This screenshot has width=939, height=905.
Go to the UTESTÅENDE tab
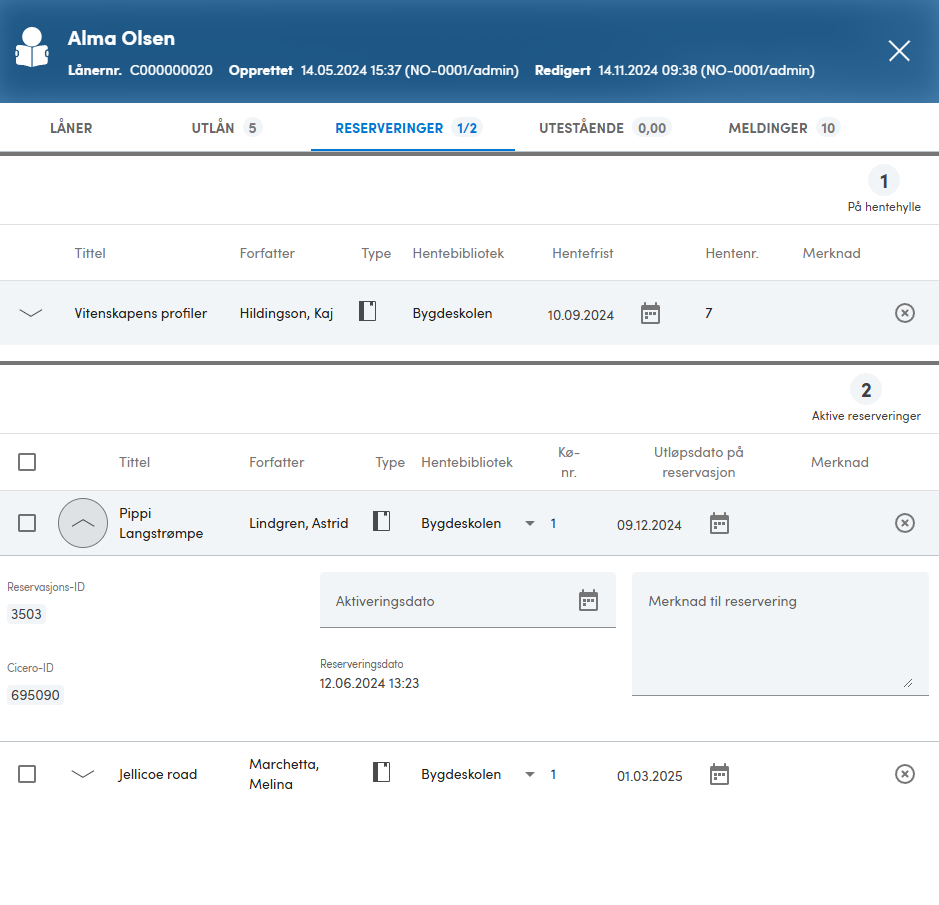(604, 128)
